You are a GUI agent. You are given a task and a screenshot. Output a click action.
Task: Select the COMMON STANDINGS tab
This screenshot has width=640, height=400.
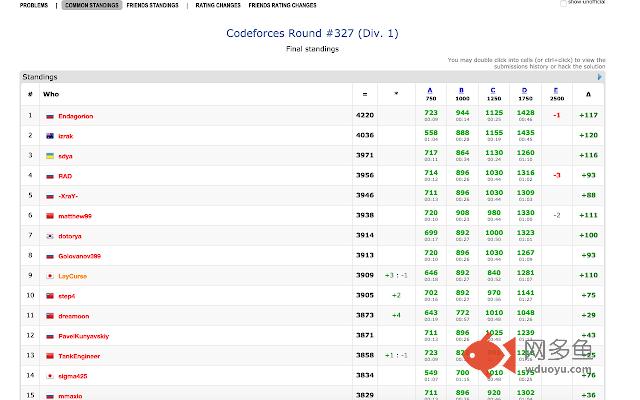(92, 5)
